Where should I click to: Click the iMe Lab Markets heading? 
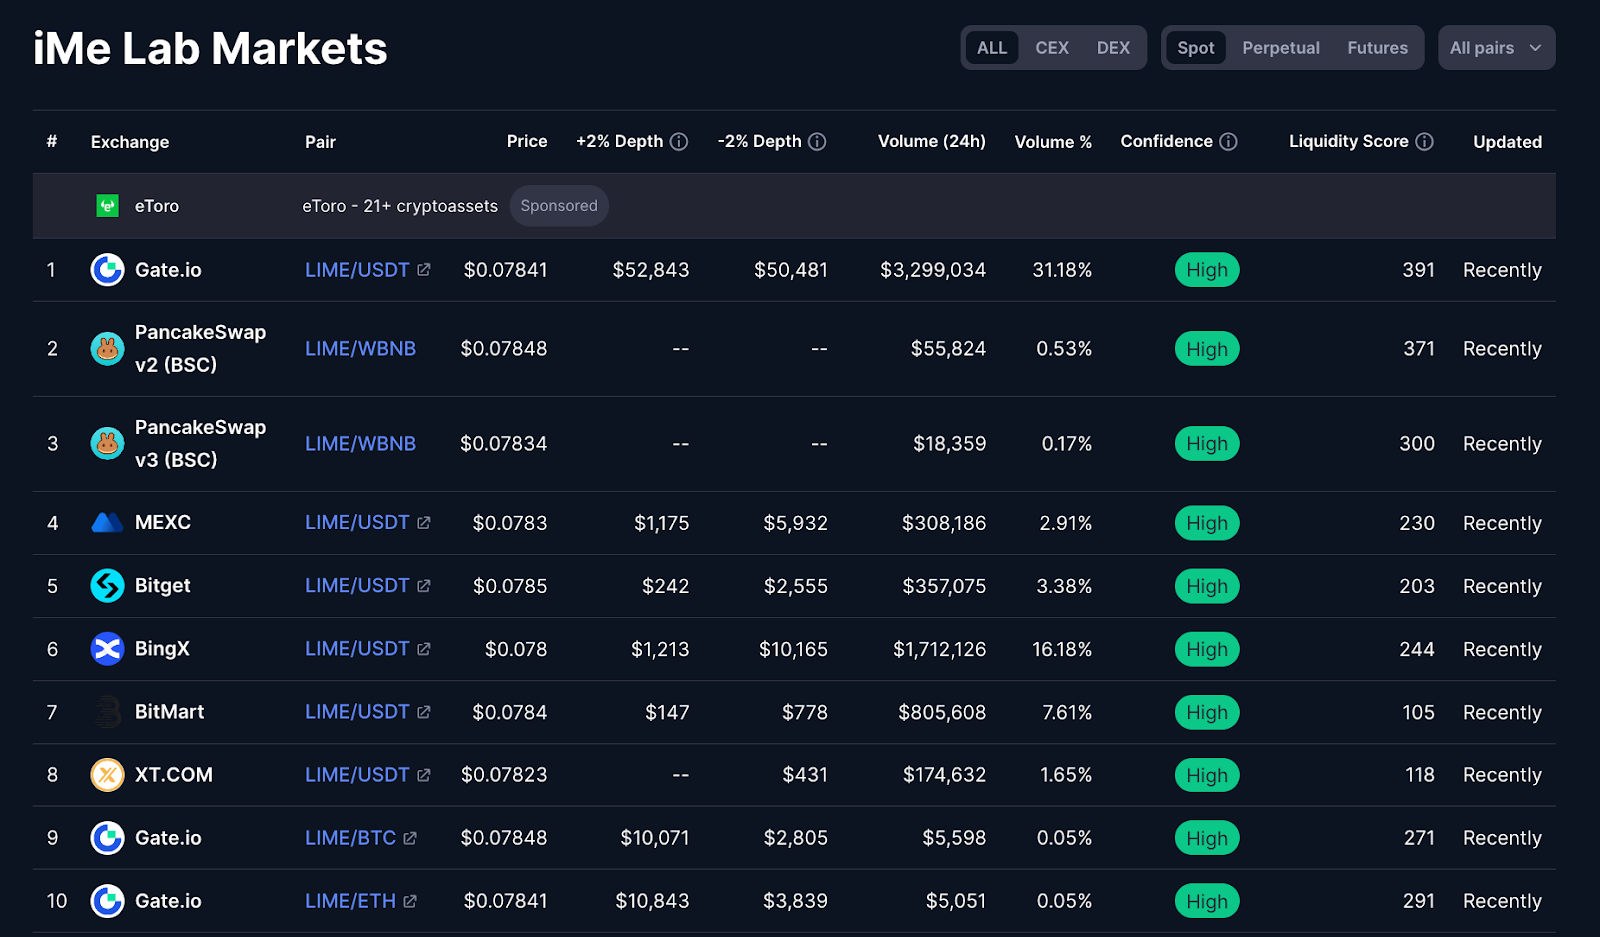210,48
